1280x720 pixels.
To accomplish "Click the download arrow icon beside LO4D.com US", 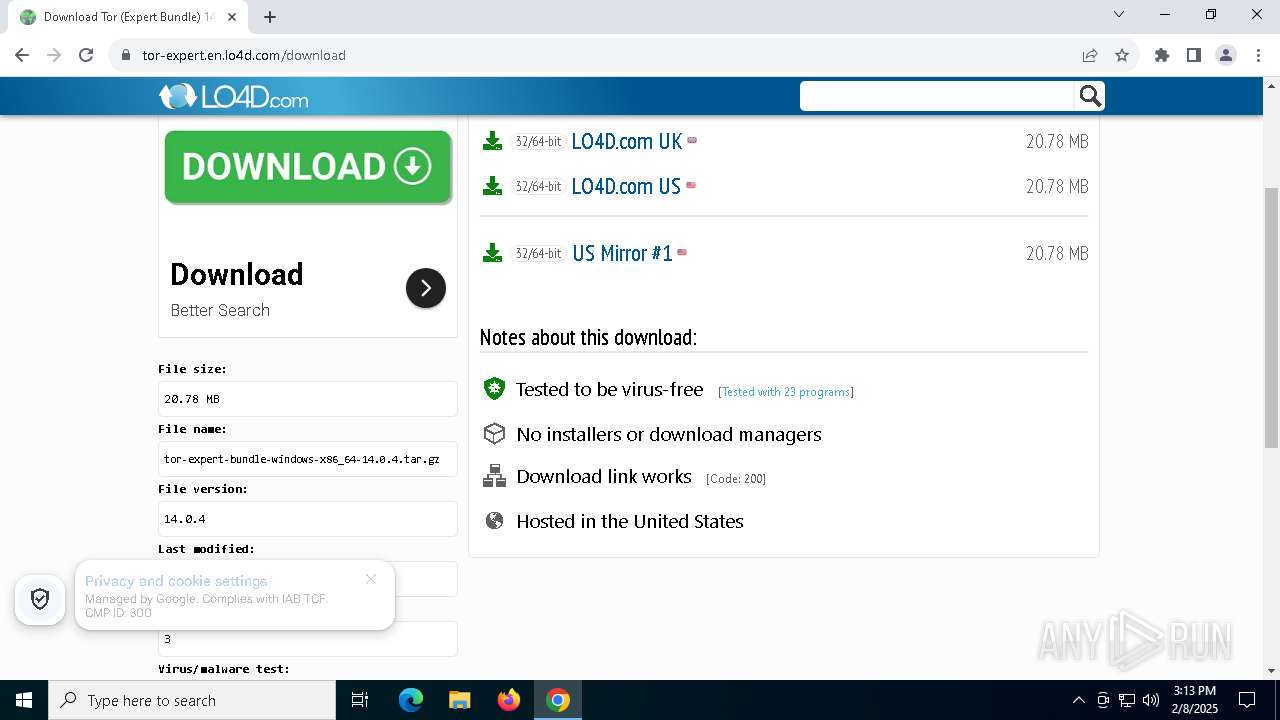I will tap(492, 186).
